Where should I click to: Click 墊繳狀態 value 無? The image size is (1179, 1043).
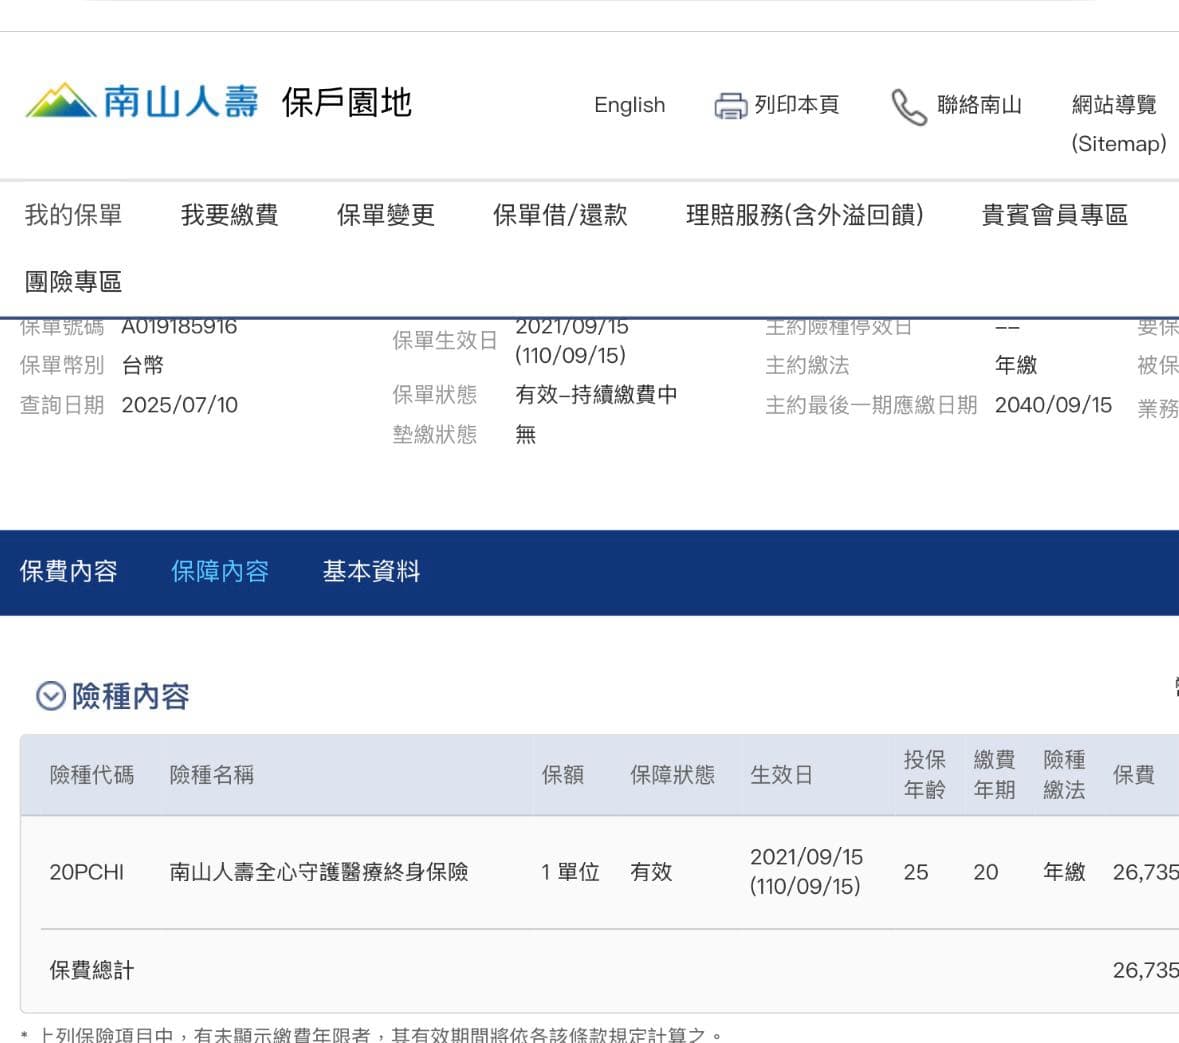[x=526, y=435]
